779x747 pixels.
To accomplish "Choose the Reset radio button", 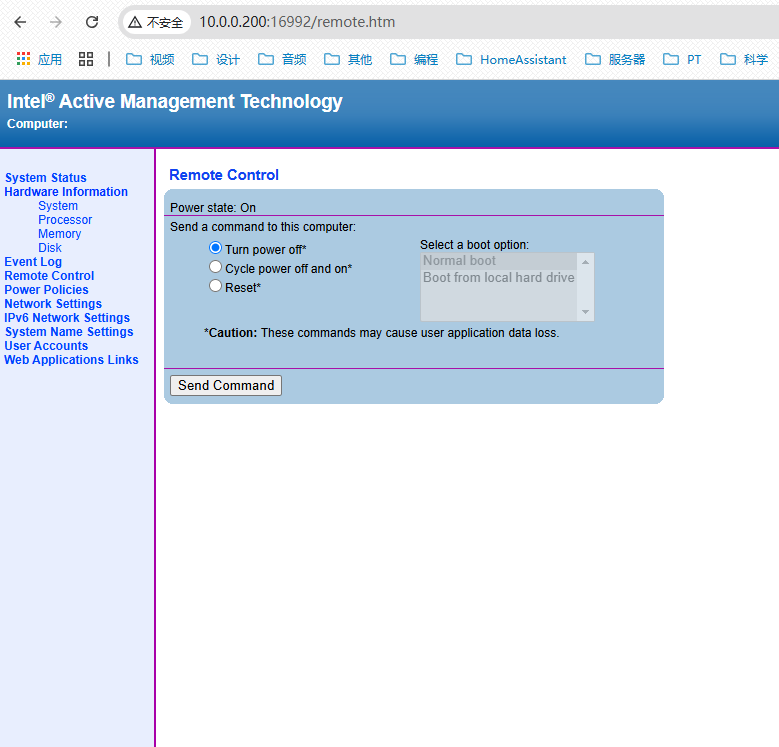I will pyautogui.click(x=215, y=286).
